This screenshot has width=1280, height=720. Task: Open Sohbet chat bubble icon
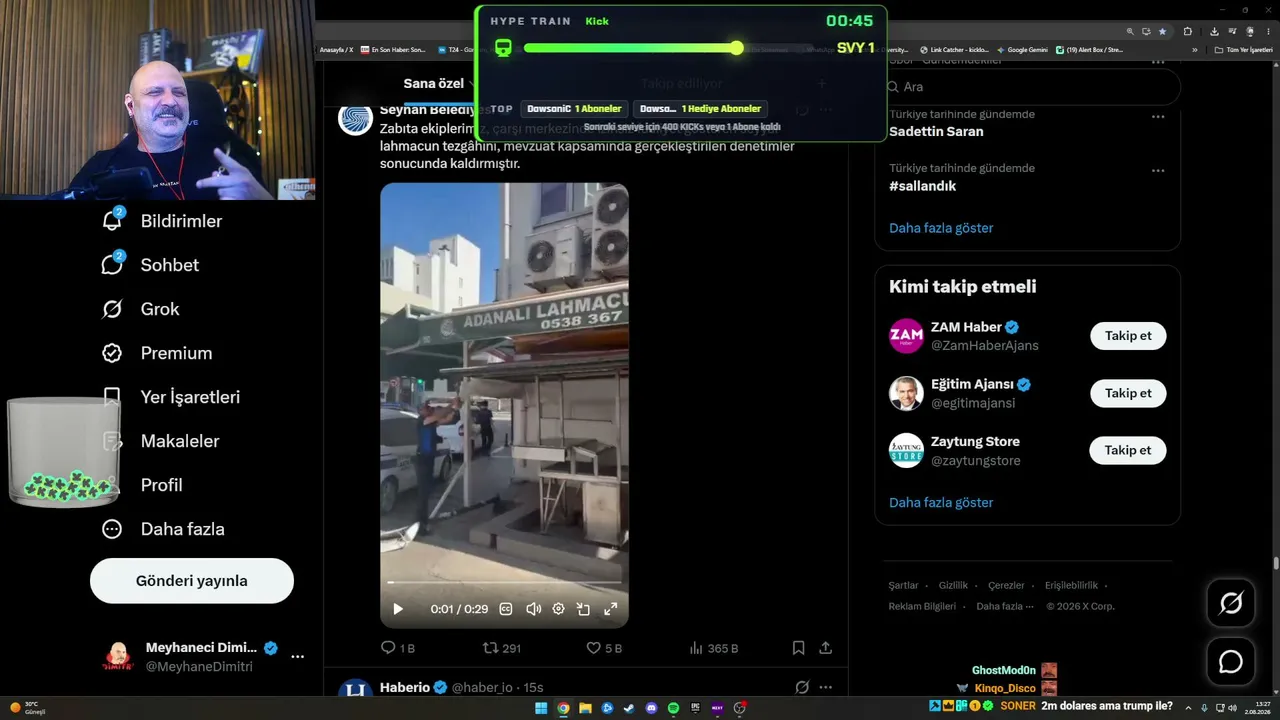[x=112, y=265]
